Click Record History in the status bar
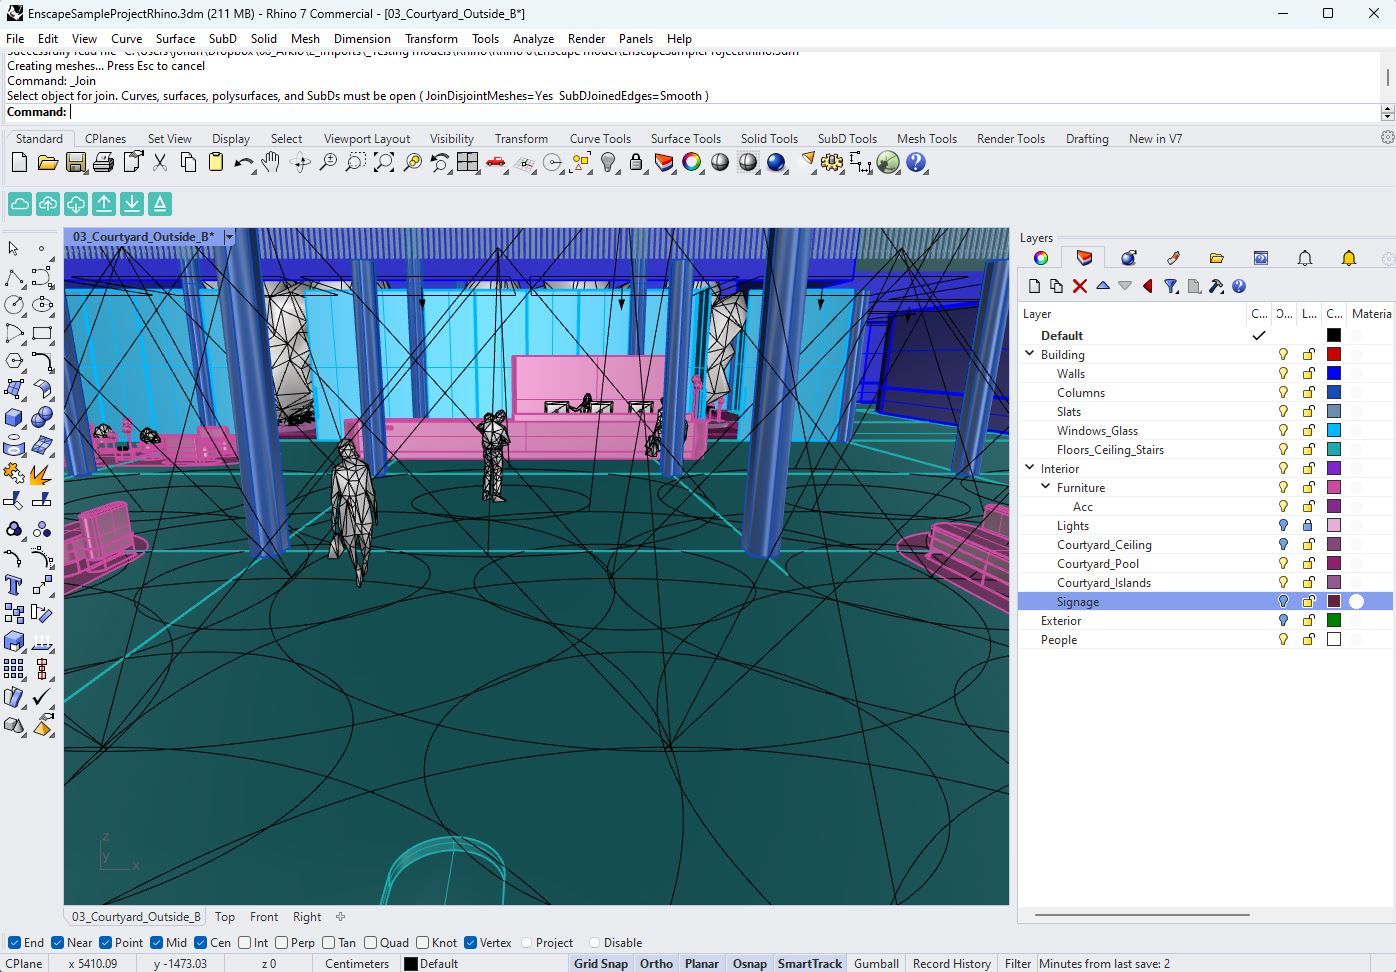Image resolution: width=1396 pixels, height=972 pixels. [x=951, y=963]
